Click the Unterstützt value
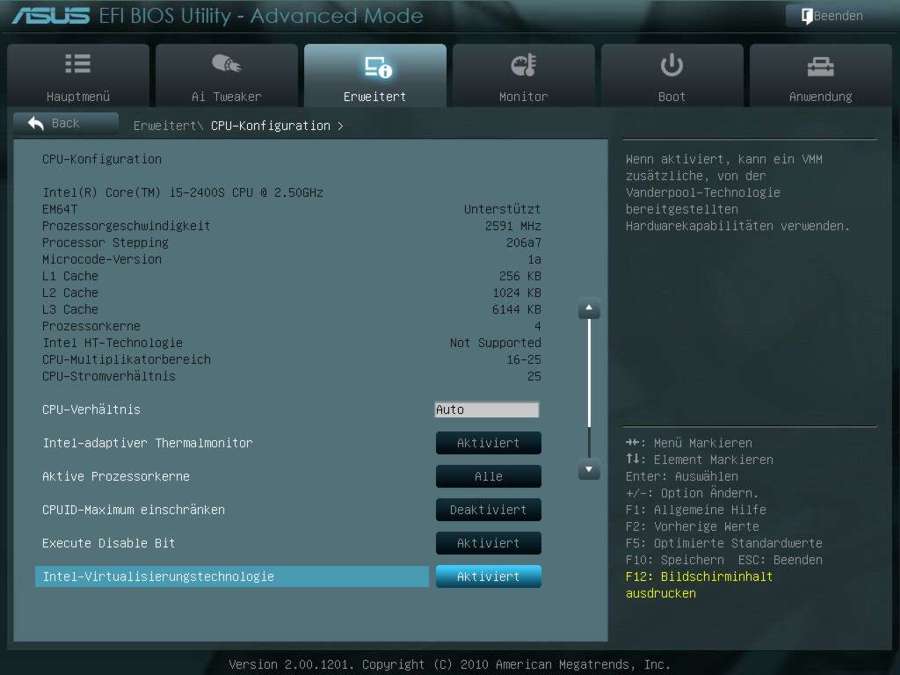The height and width of the screenshot is (675, 900). click(502, 209)
